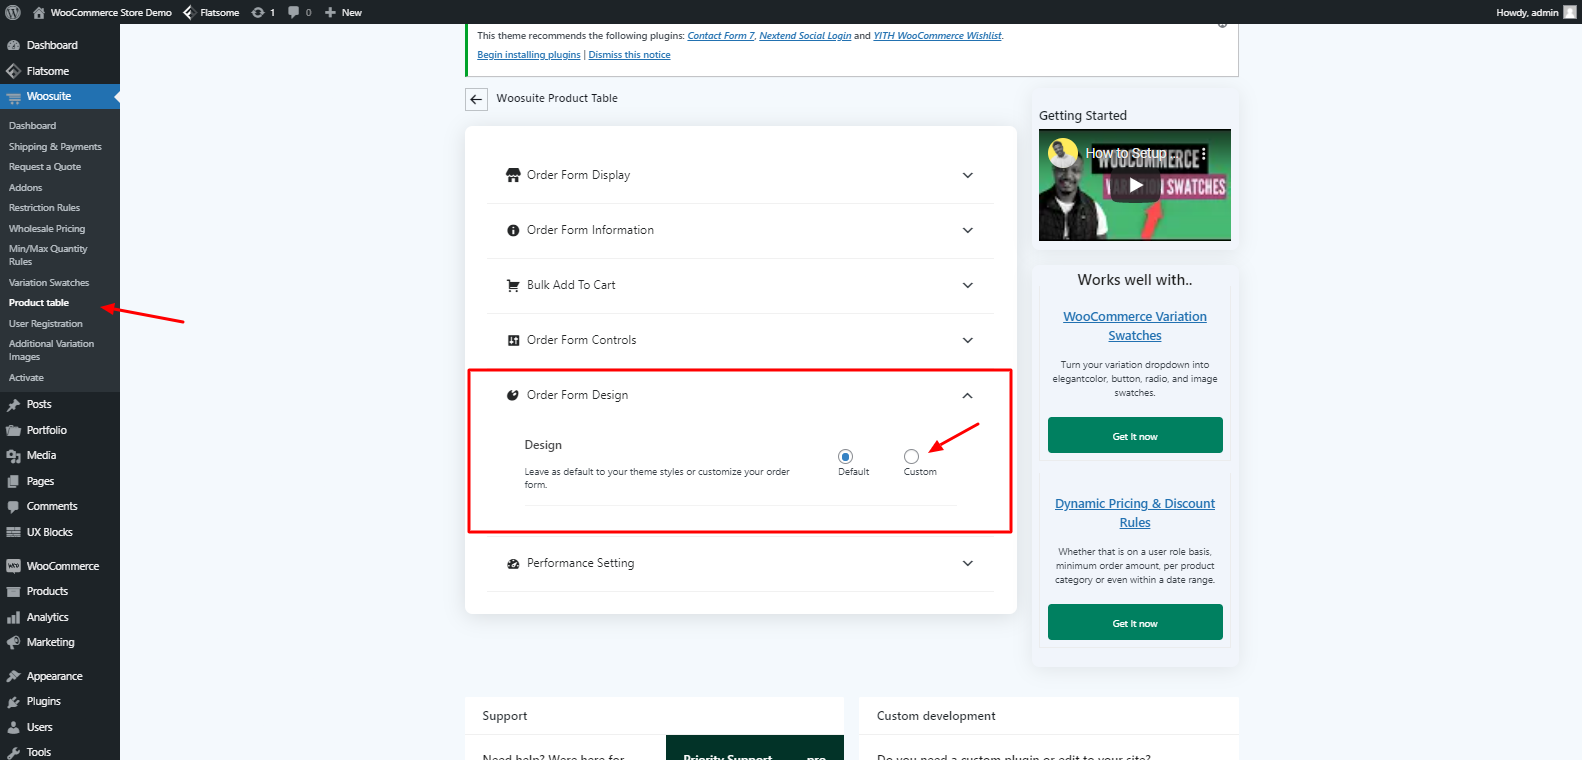The height and width of the screenshot is (760, 1582).
Task: Click the Pages icon in sidebar
Action: (13, 481)
